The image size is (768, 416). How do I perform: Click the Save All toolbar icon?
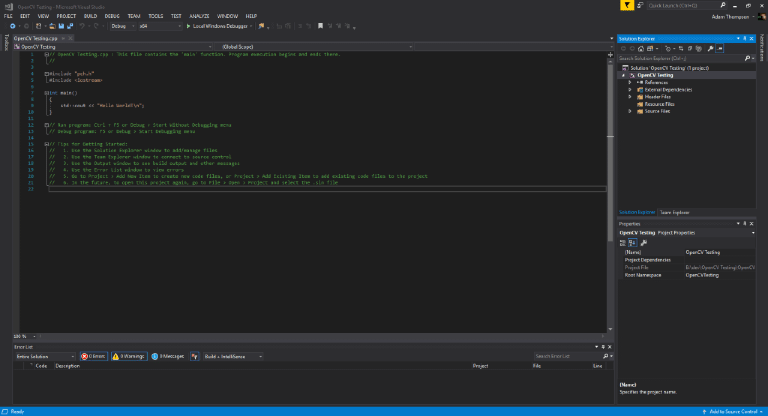point(70,26)
